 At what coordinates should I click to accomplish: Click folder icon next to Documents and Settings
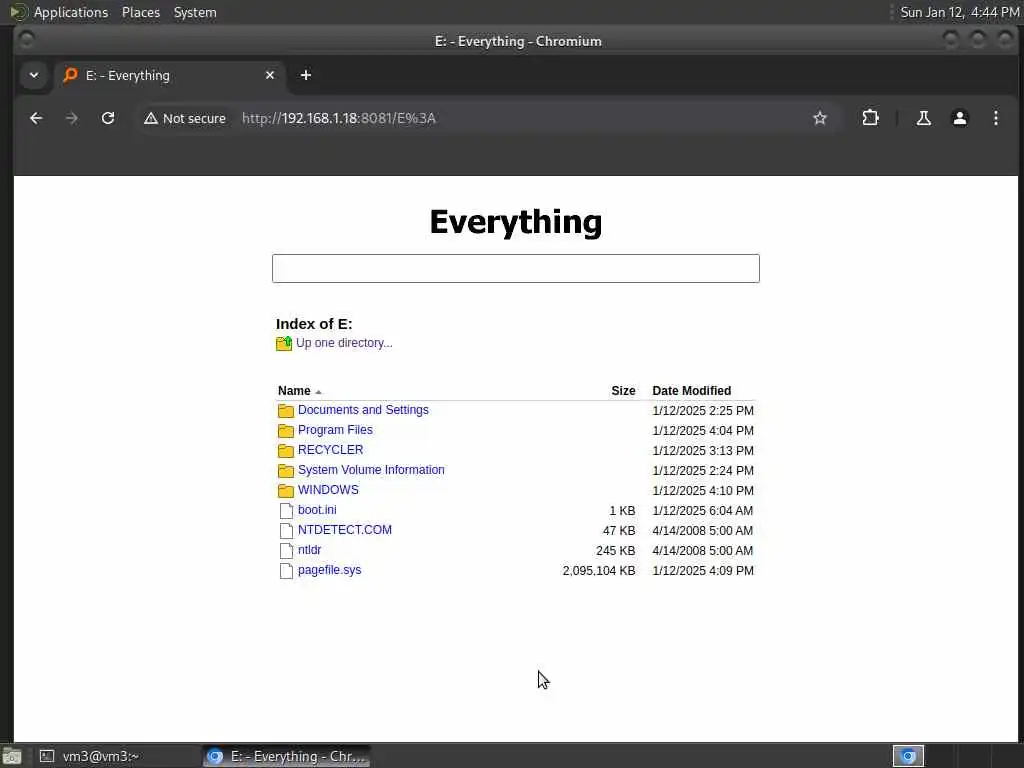click(x=285, y=411)
